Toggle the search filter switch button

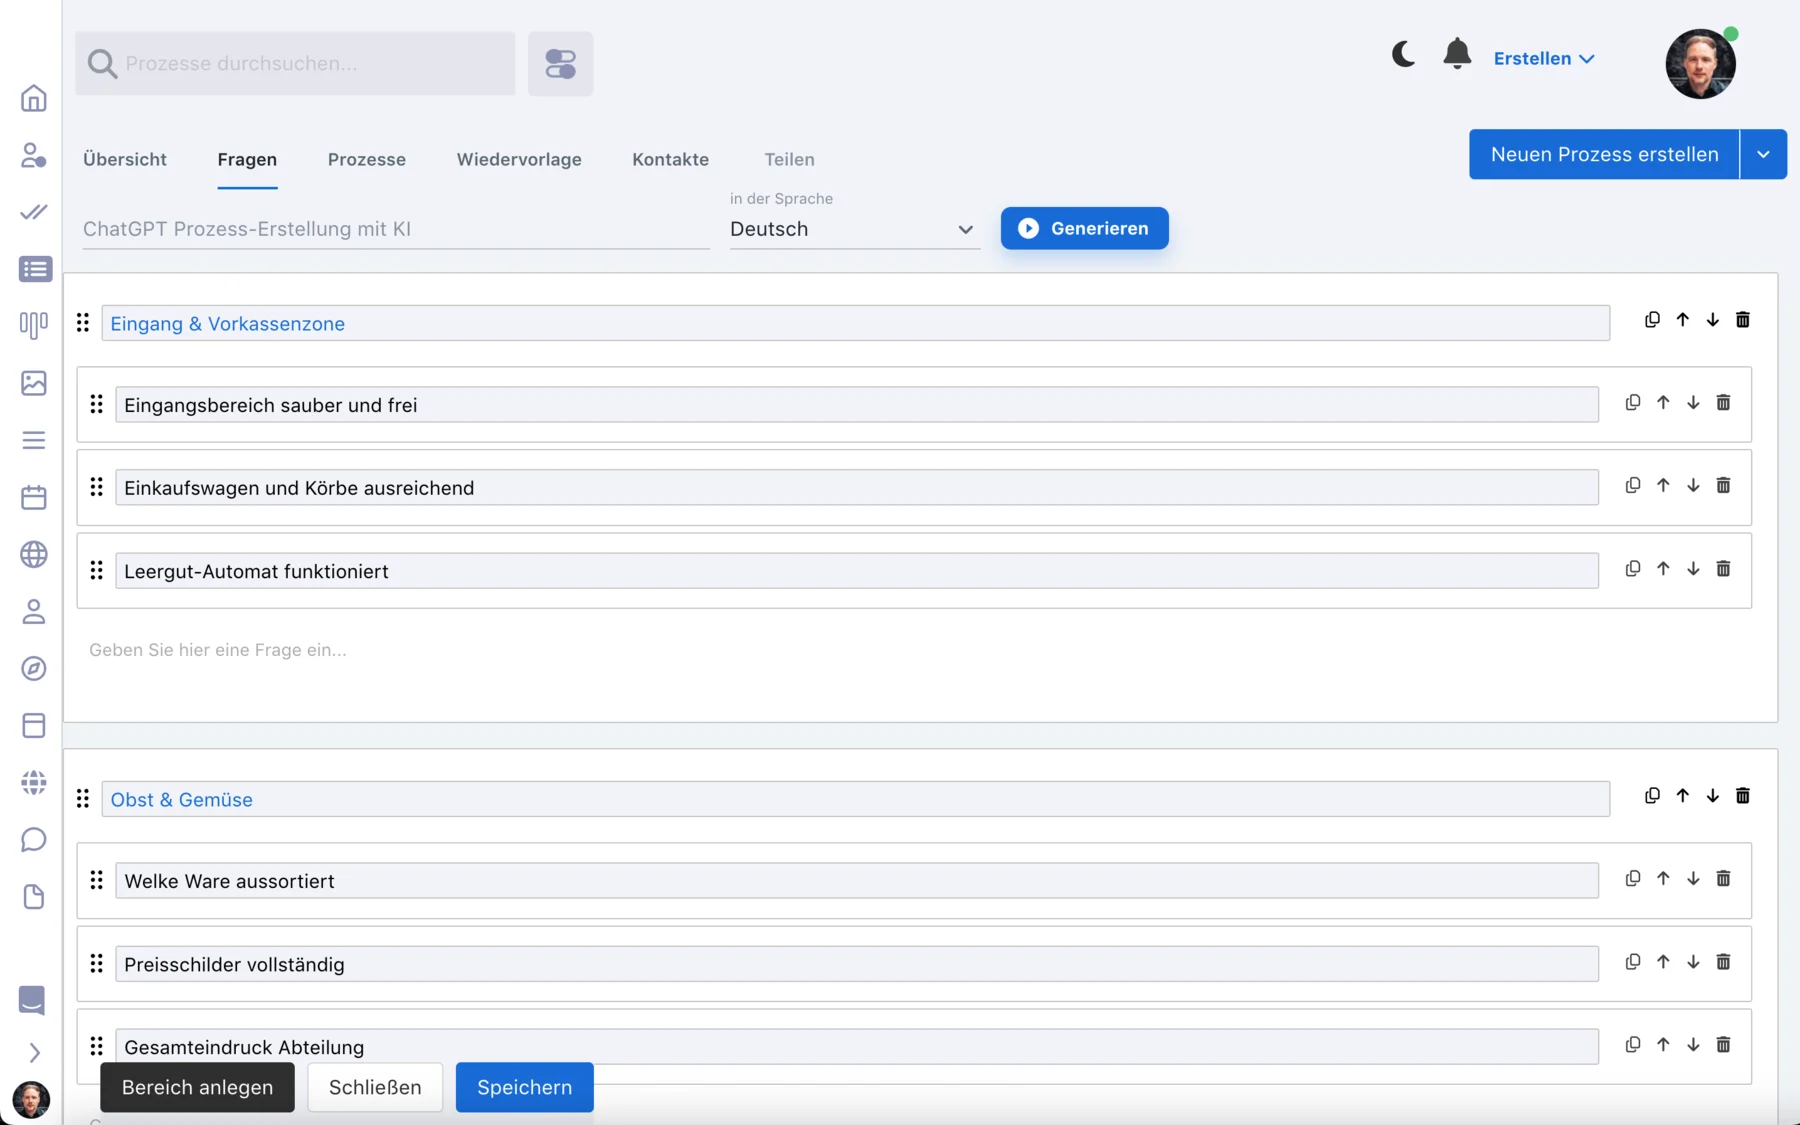tap(561, 64)
